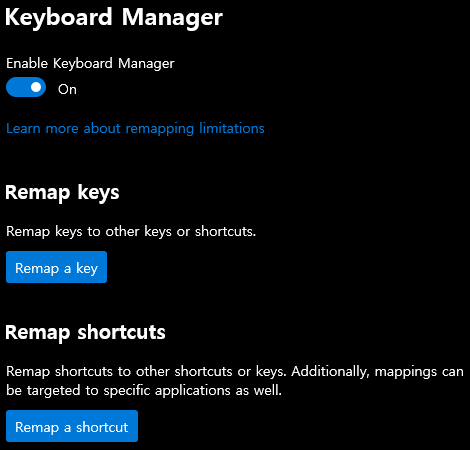Click the white knob of the toggle
Viewport: 470px width, 450px height.
[36, 87]
